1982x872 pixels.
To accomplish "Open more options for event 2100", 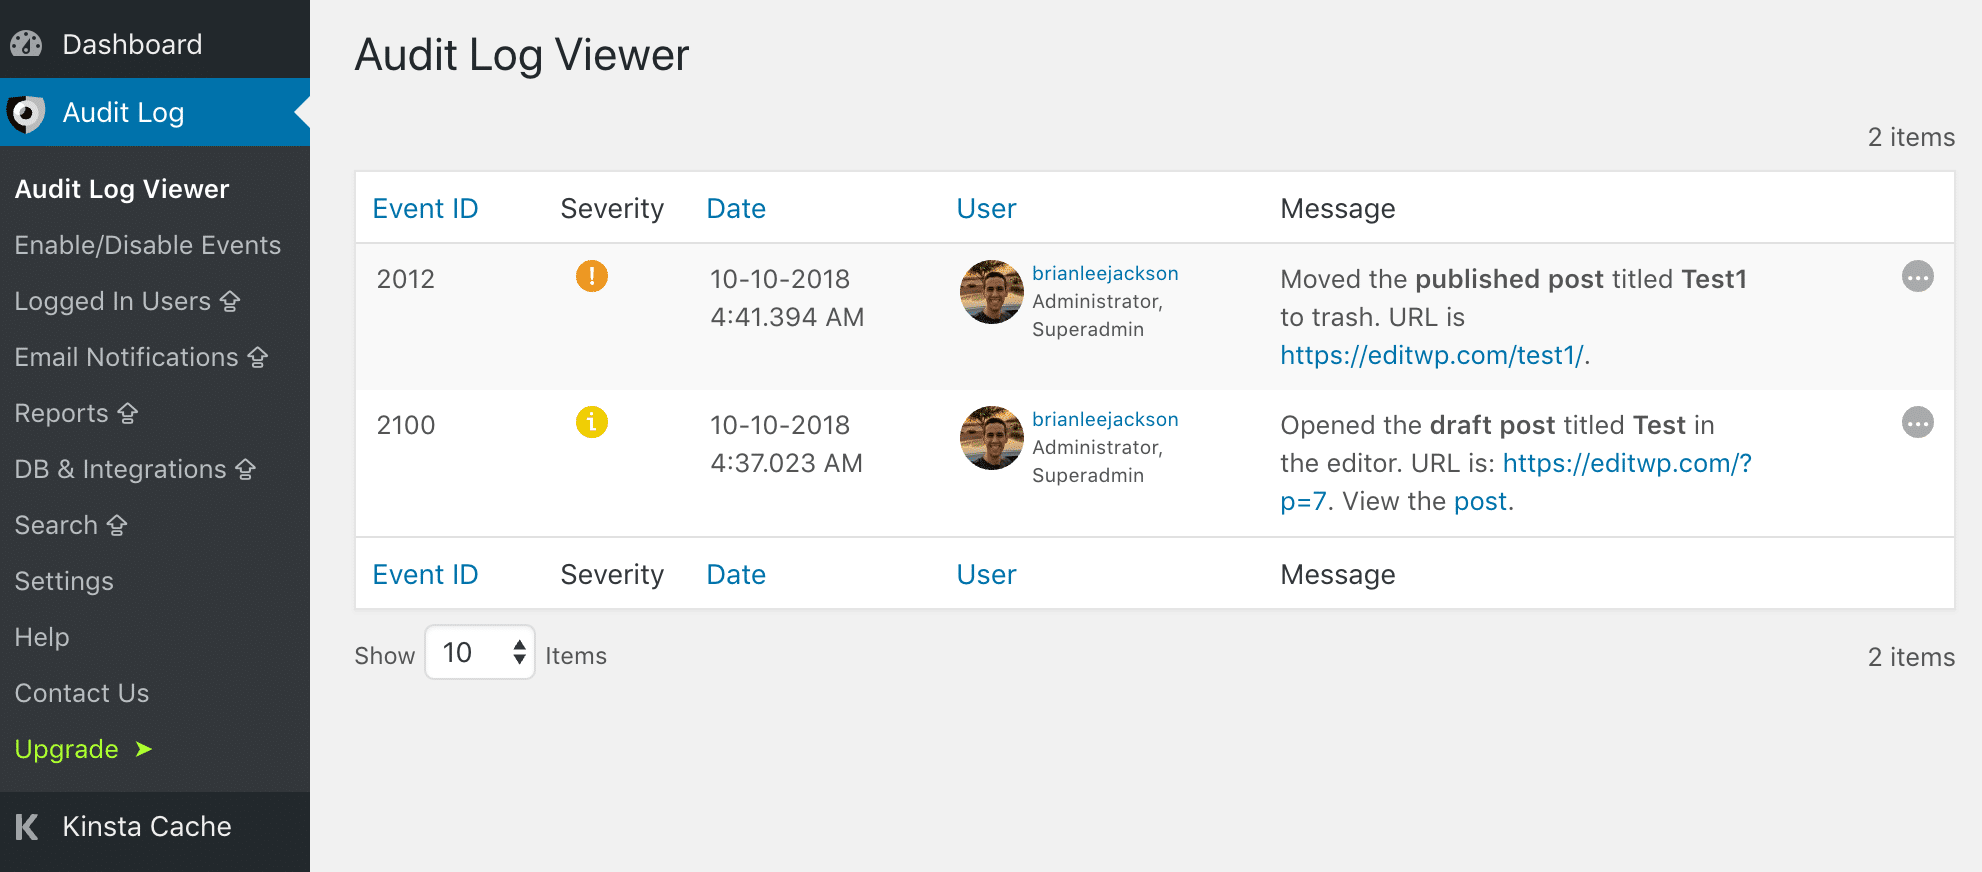I will (1916, 423).
